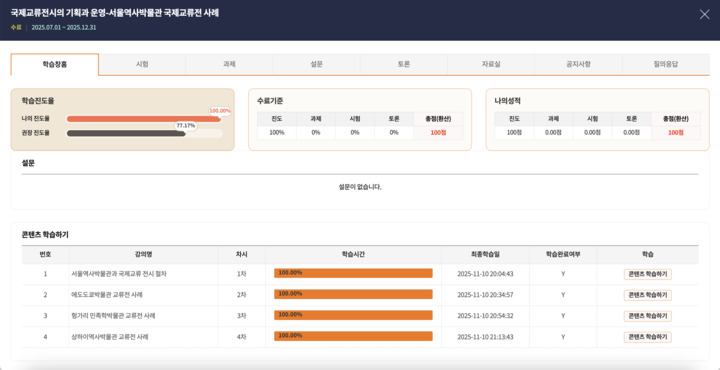Click the date 2025-11-10 20:54:32
720x370 pixels.
(485, 316)
